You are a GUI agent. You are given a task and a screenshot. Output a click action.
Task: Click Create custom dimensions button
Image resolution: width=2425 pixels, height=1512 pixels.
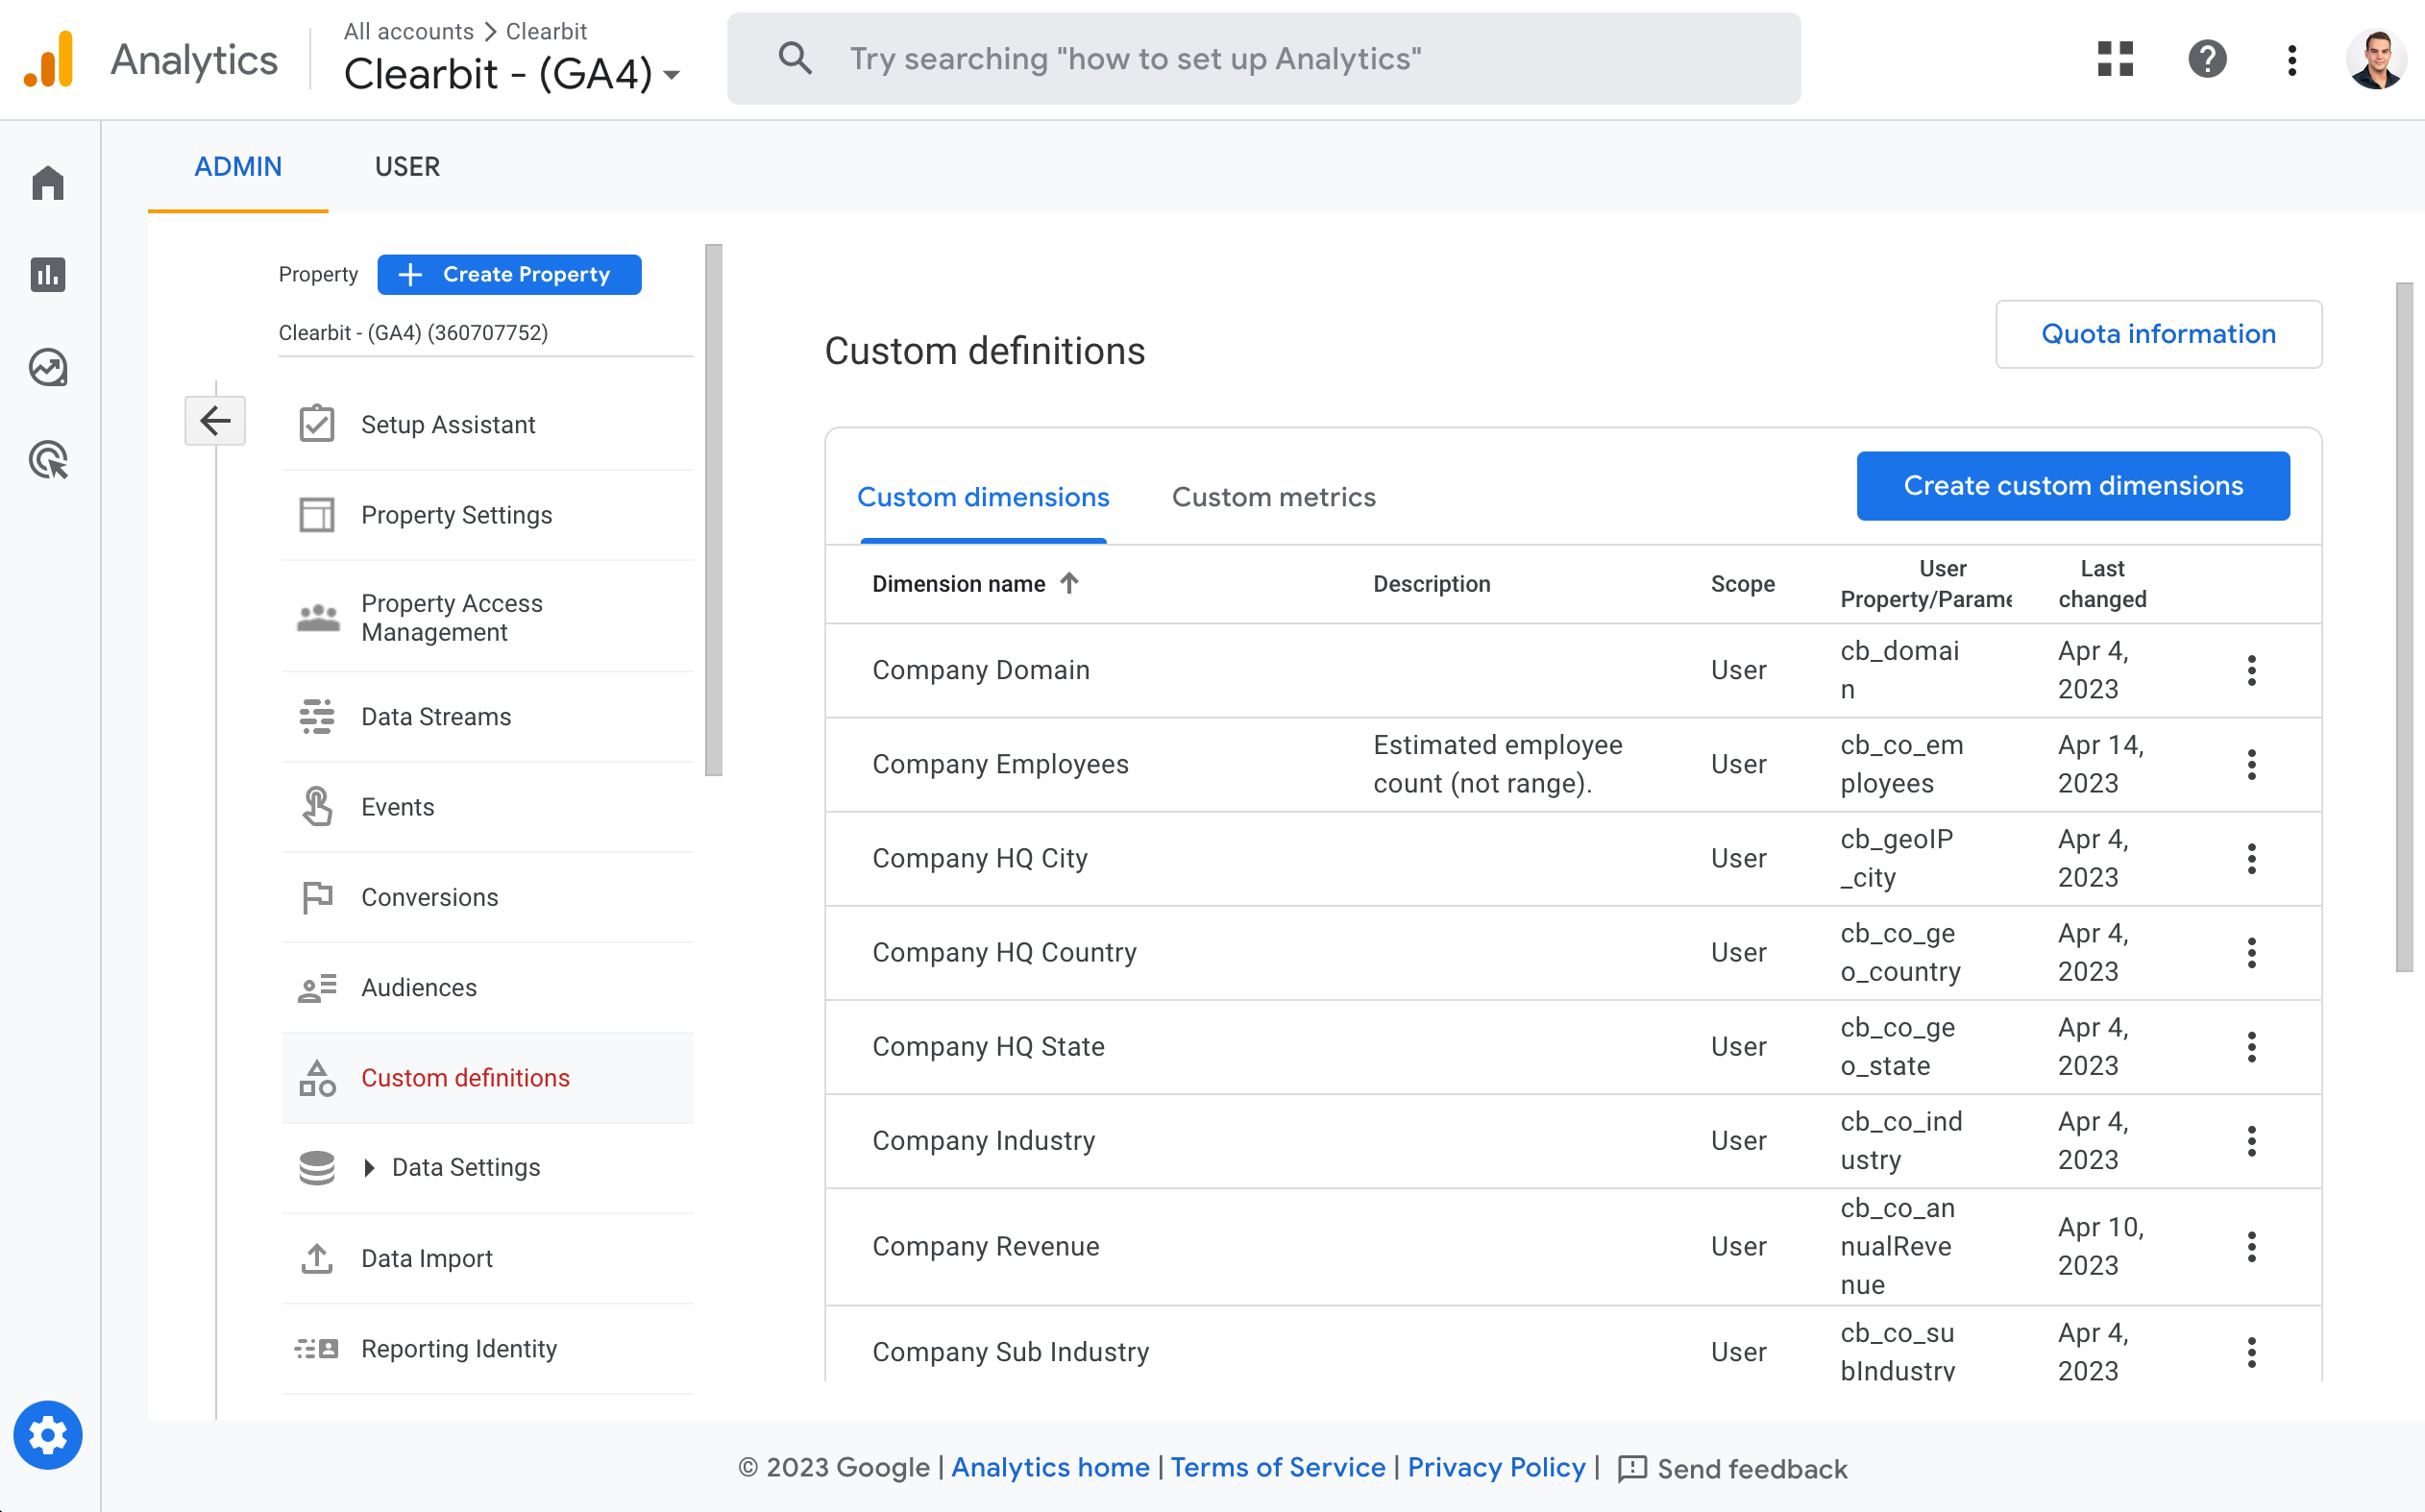[x=2073, y=485]
